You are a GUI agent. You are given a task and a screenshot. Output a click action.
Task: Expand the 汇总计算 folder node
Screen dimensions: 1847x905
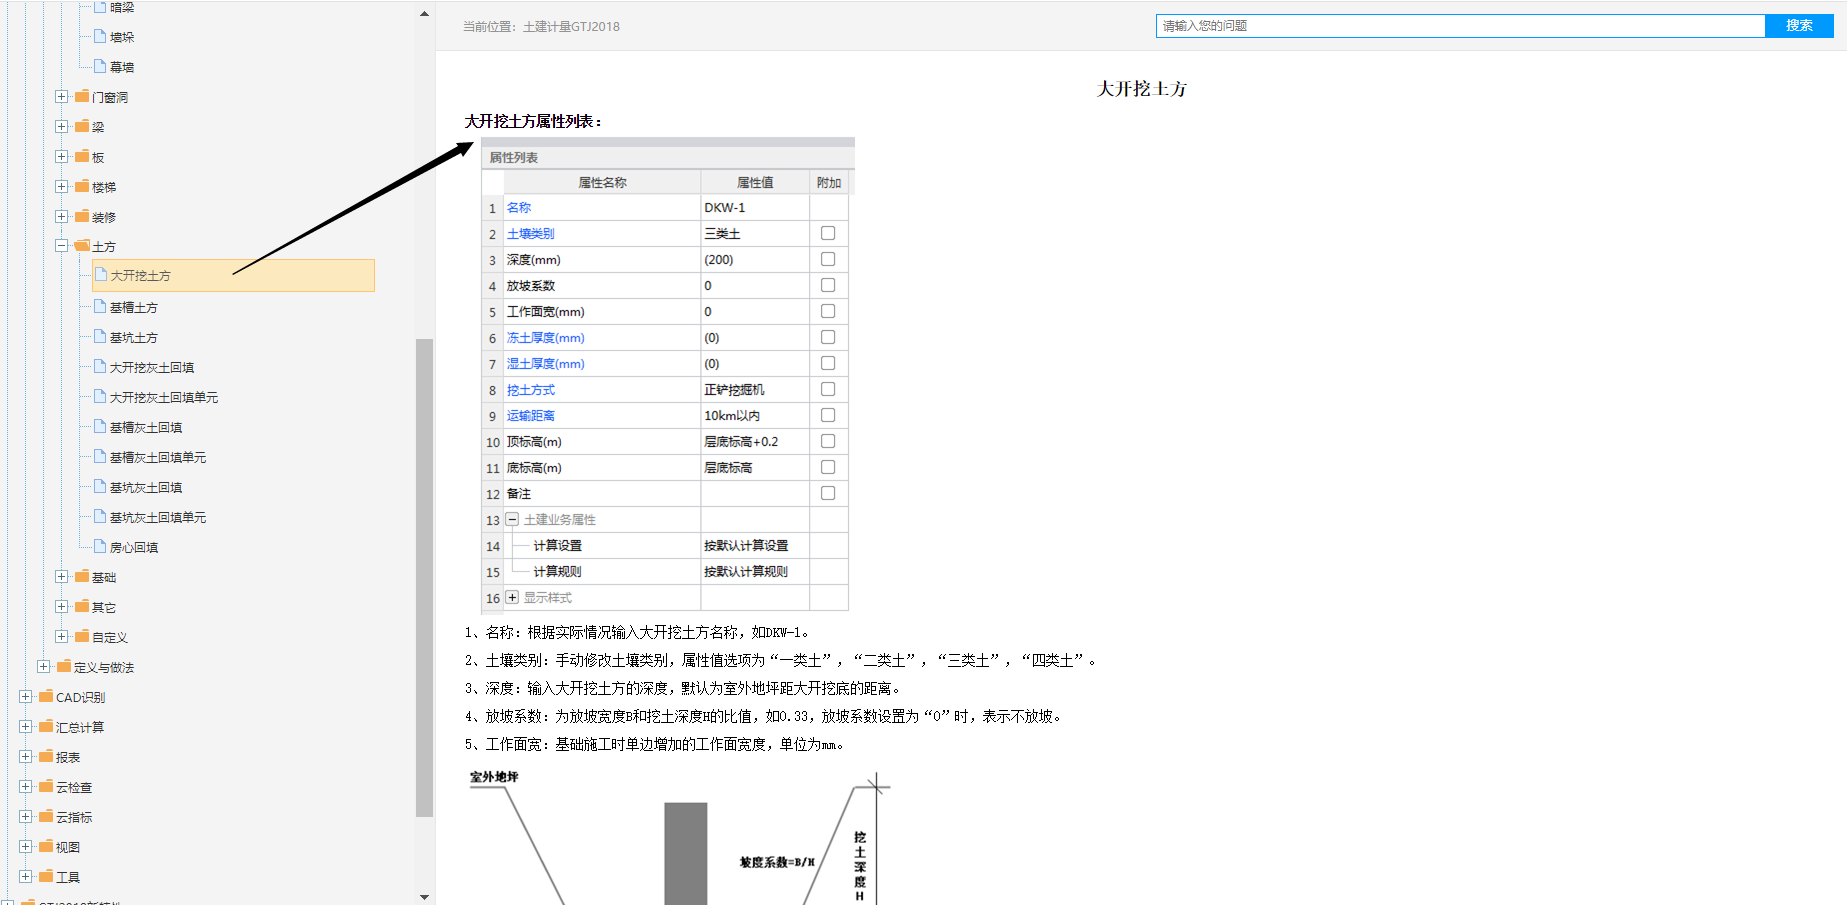point(26,727)
